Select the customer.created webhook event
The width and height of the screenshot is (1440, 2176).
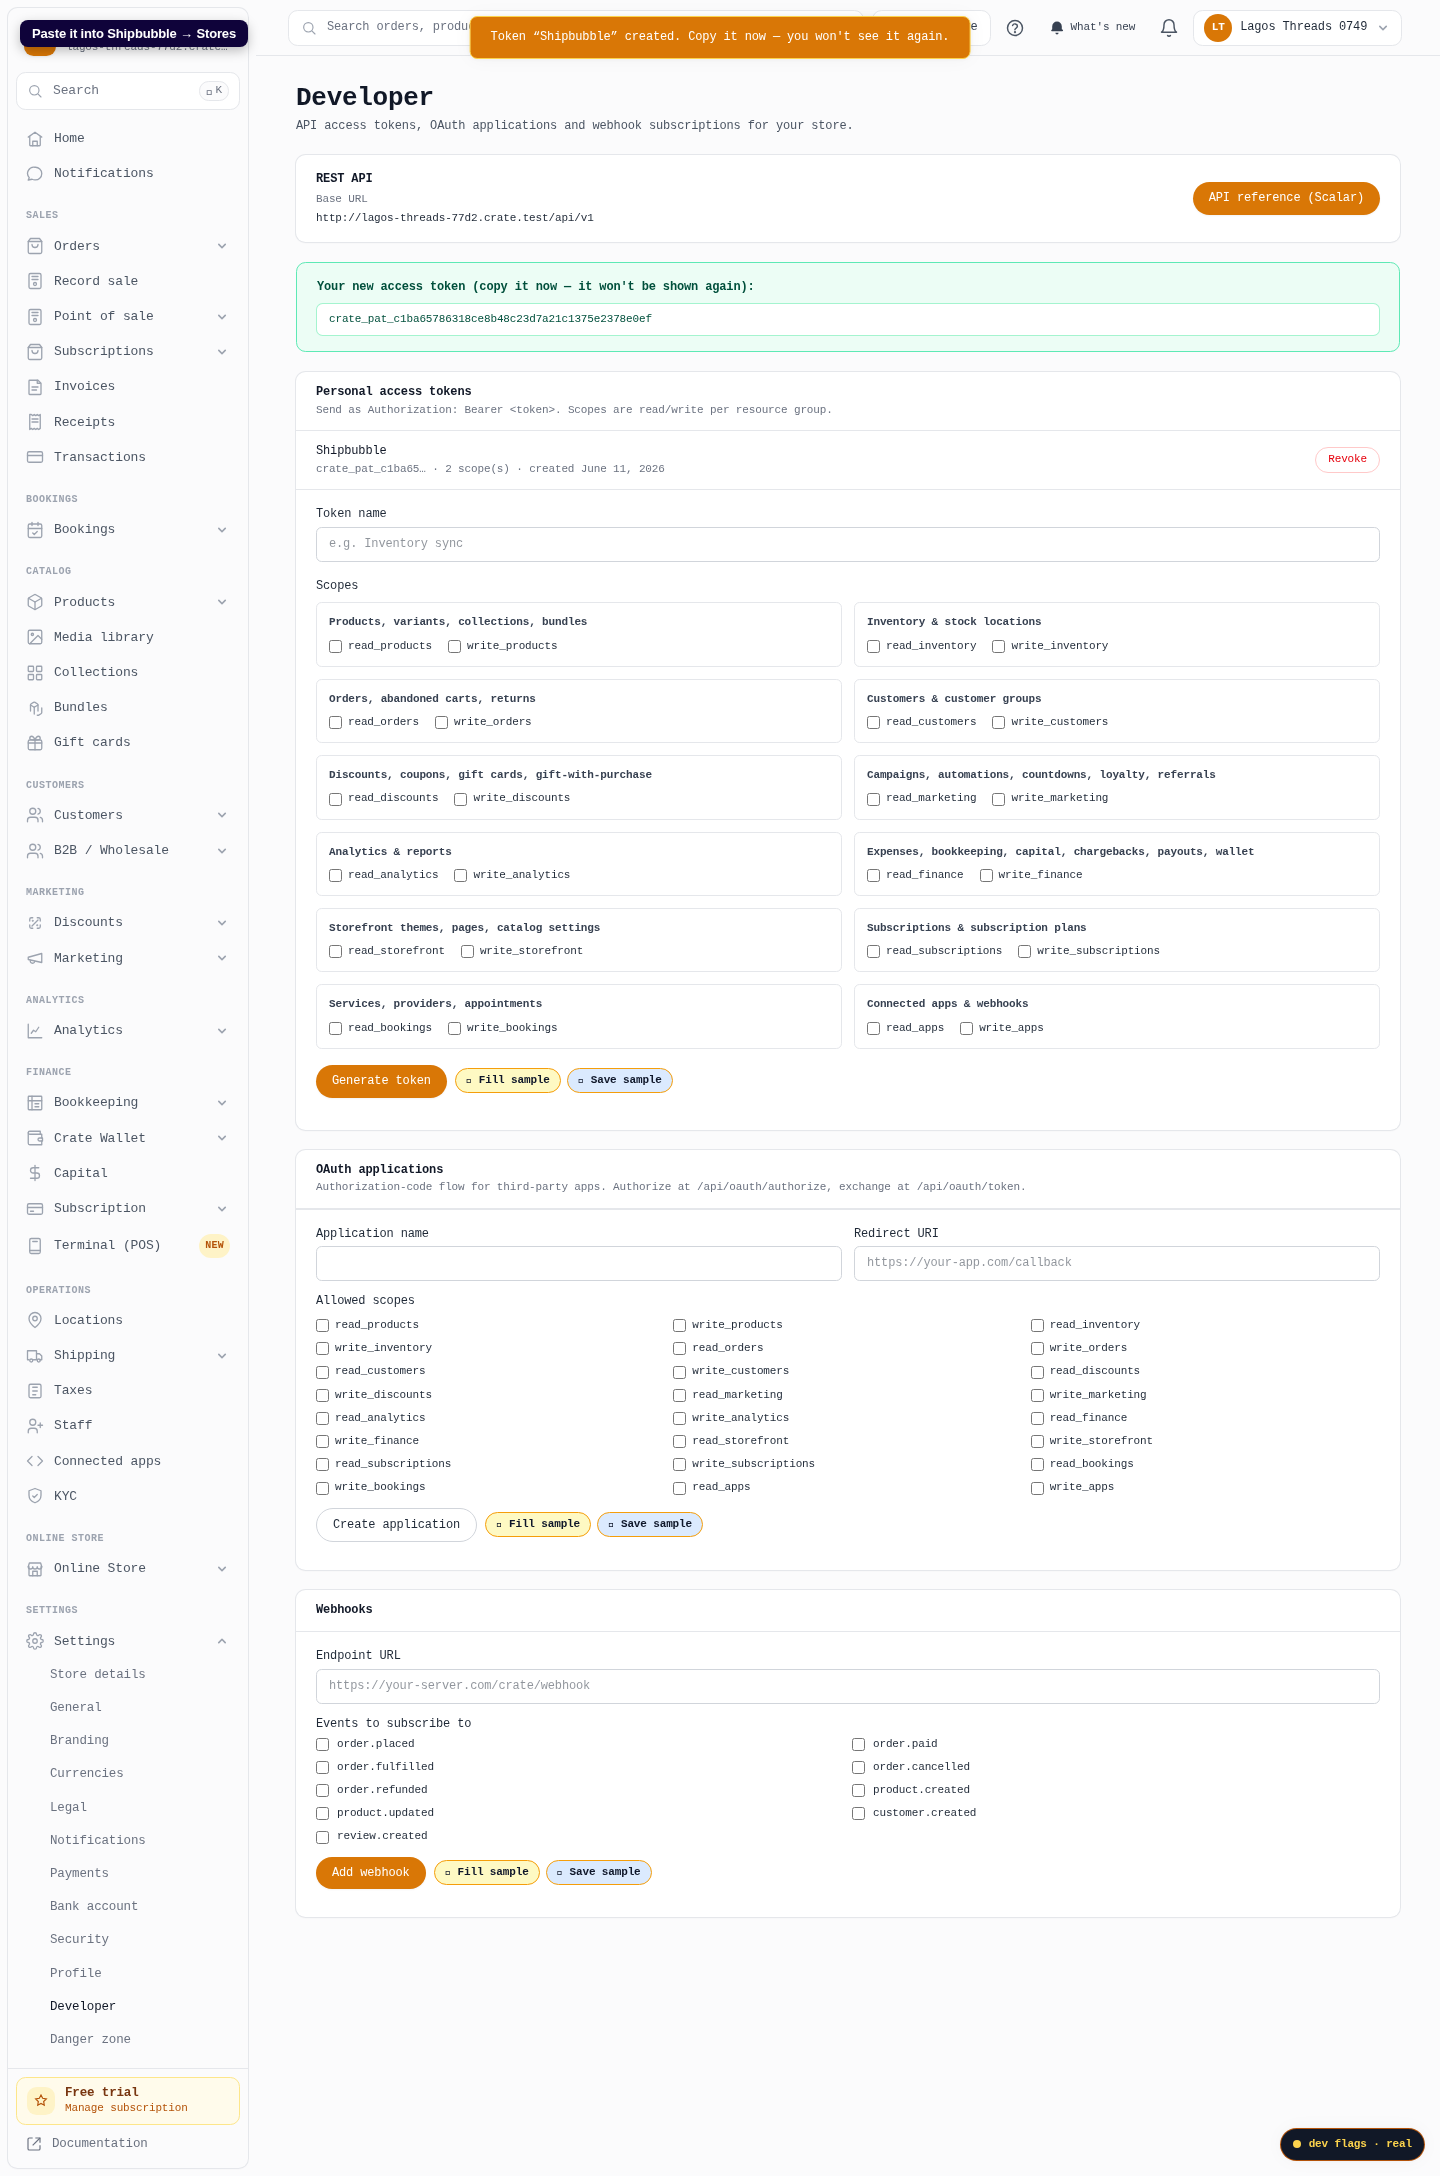[x=859, y=1814]
